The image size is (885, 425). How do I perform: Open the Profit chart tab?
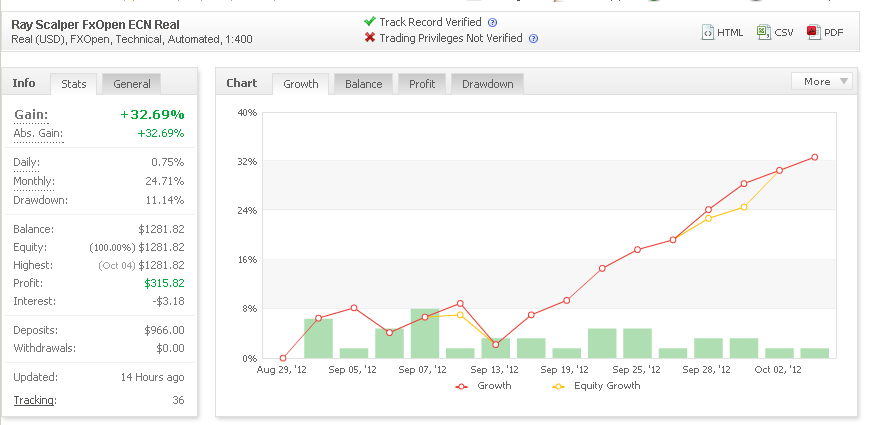tap(422, 84)
